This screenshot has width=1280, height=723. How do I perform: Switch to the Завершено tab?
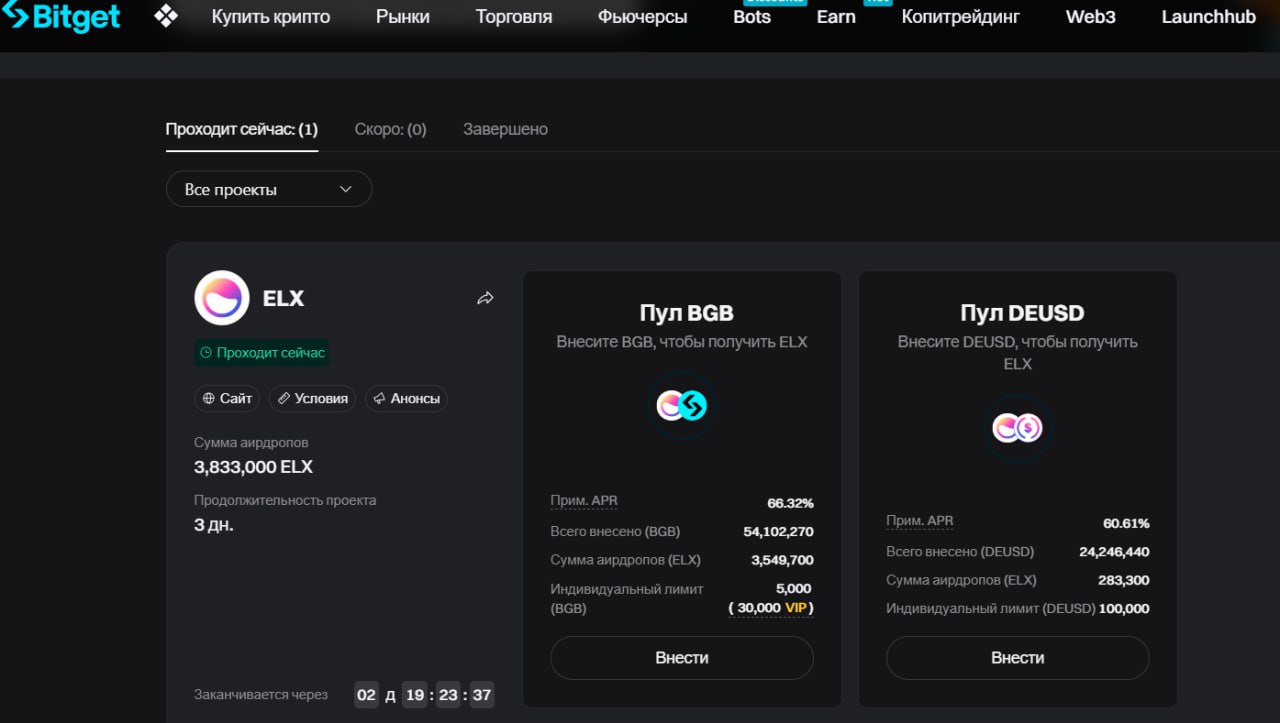pyautogui.click(x=505, y=129)
